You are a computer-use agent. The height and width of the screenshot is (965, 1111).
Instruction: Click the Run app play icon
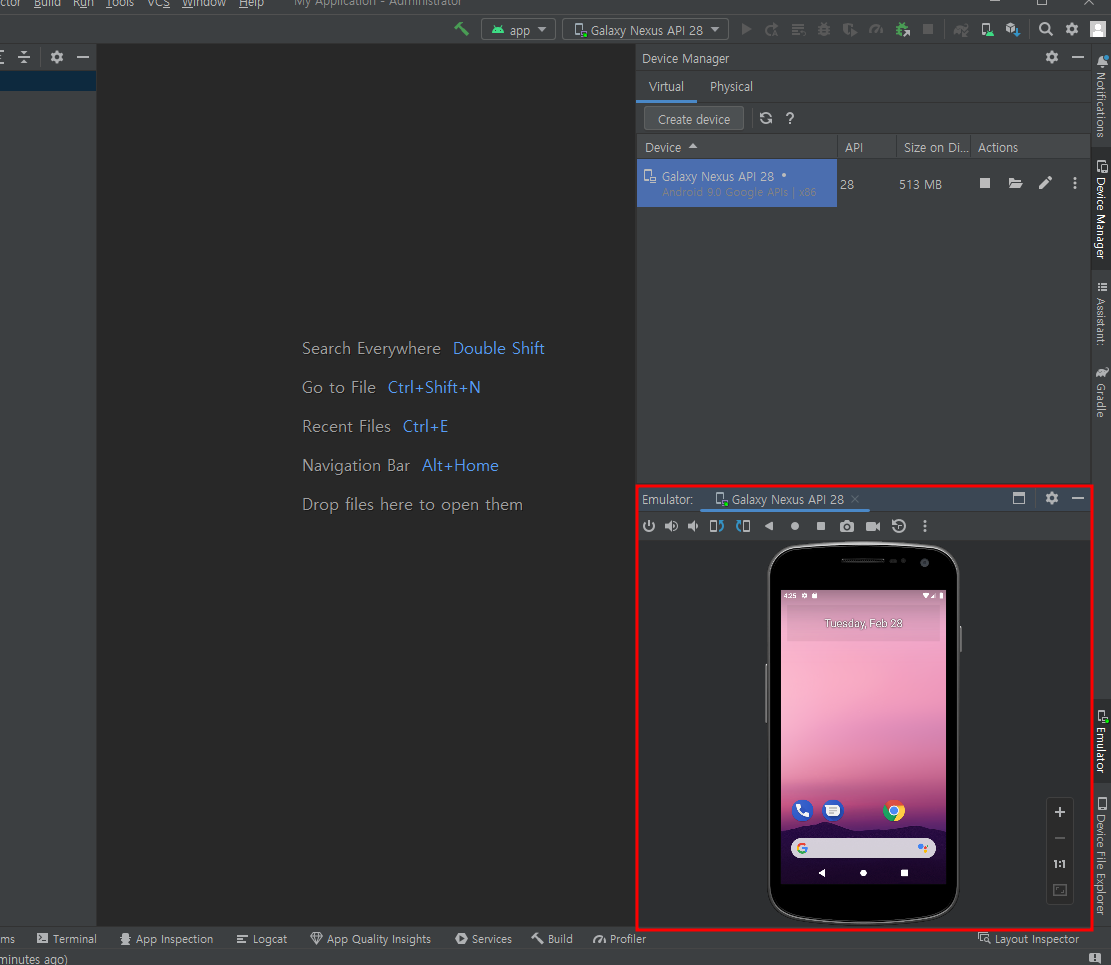tap(746, 29)
